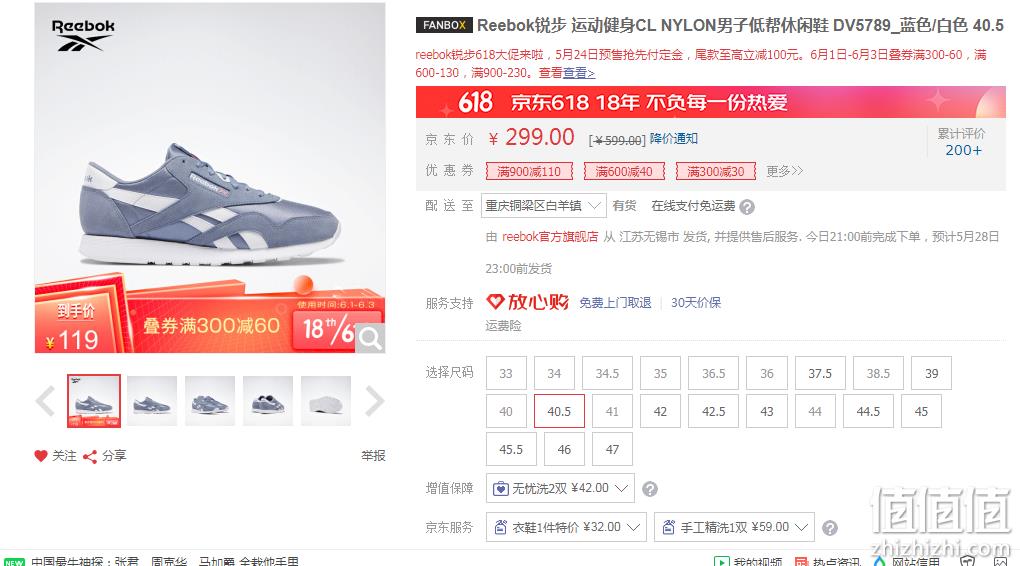Click the help icon next to 增值保障 dropdown
This screenshot has height=566, width=1020.
[x=650, y=489]
